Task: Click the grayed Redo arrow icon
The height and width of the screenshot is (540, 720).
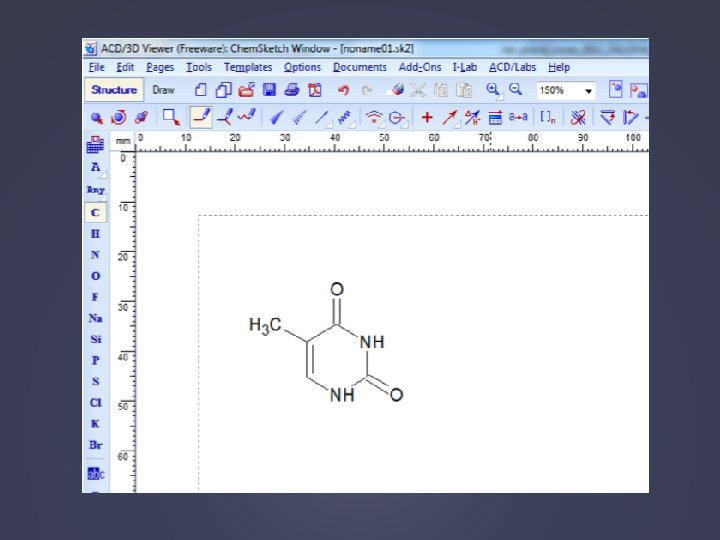Action: coord(366,90)
